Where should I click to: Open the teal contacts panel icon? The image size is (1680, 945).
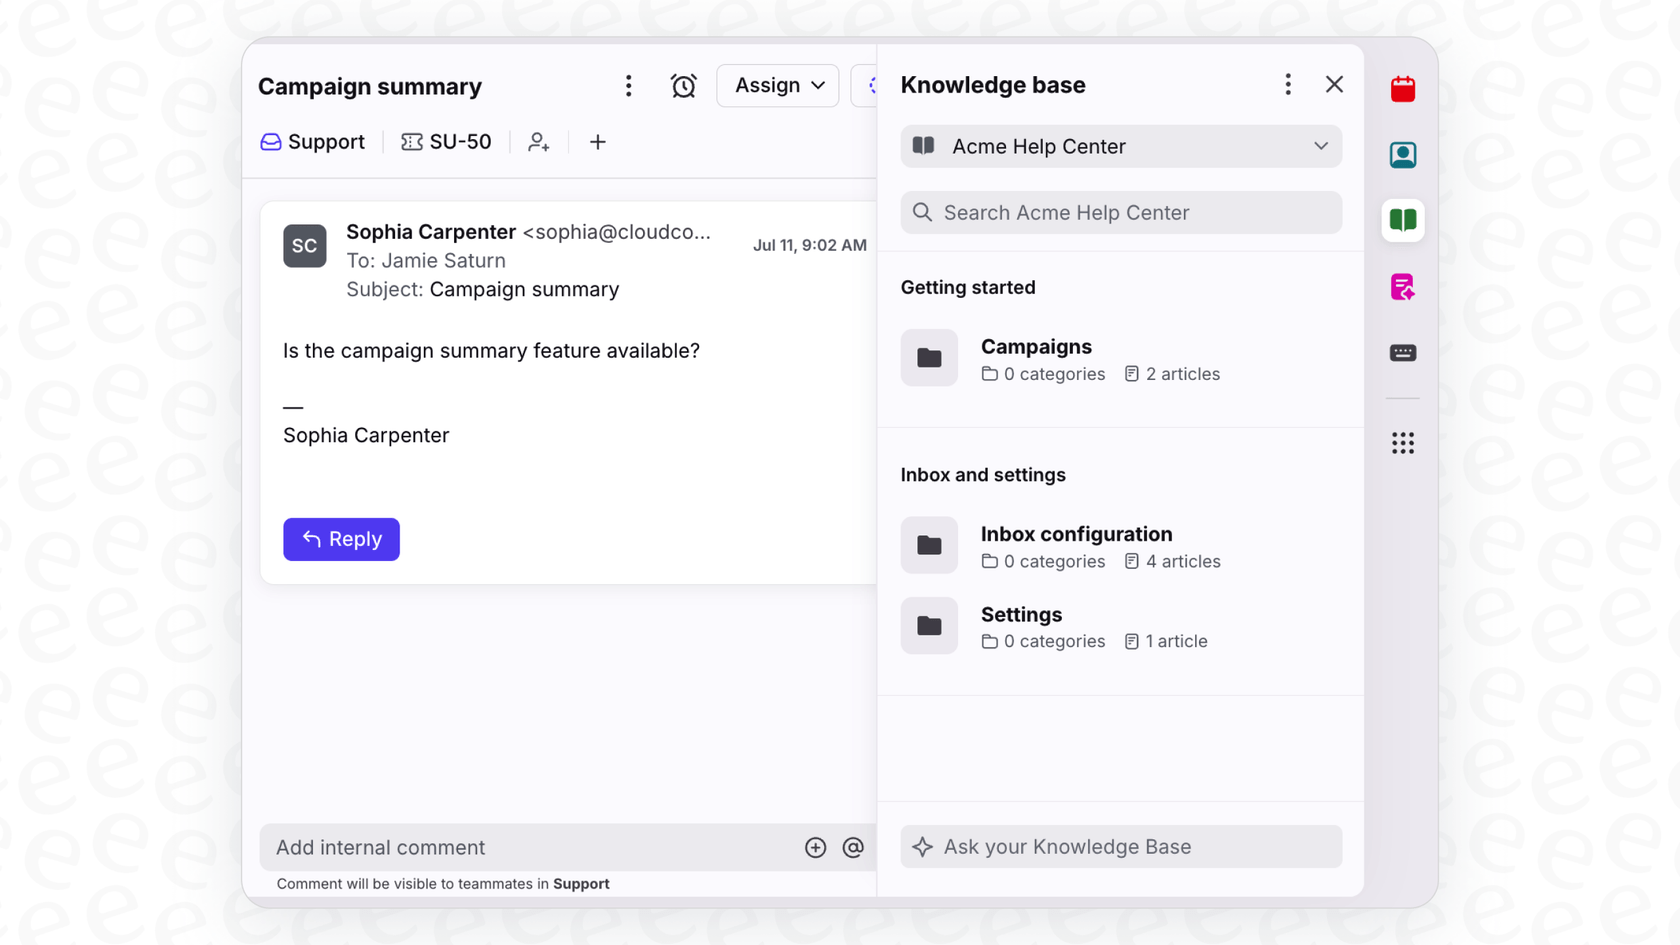[x=1403, y=154]
